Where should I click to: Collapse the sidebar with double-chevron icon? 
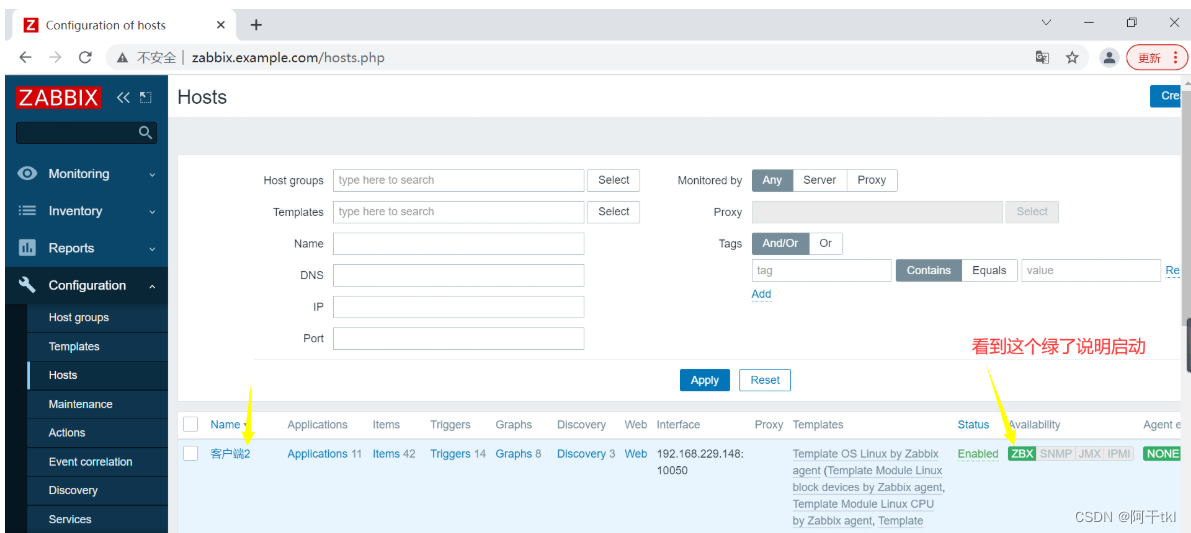[123, 97]
